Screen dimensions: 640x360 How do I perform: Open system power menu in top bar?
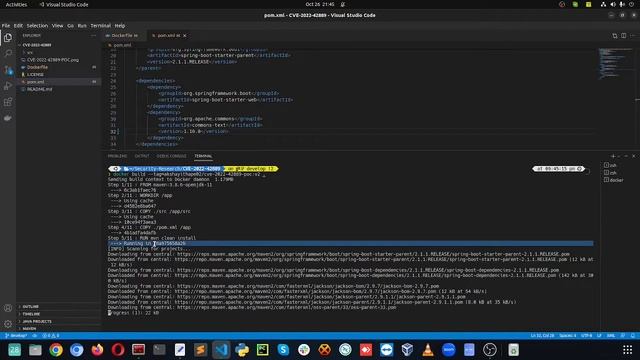(x=631, y=4)
